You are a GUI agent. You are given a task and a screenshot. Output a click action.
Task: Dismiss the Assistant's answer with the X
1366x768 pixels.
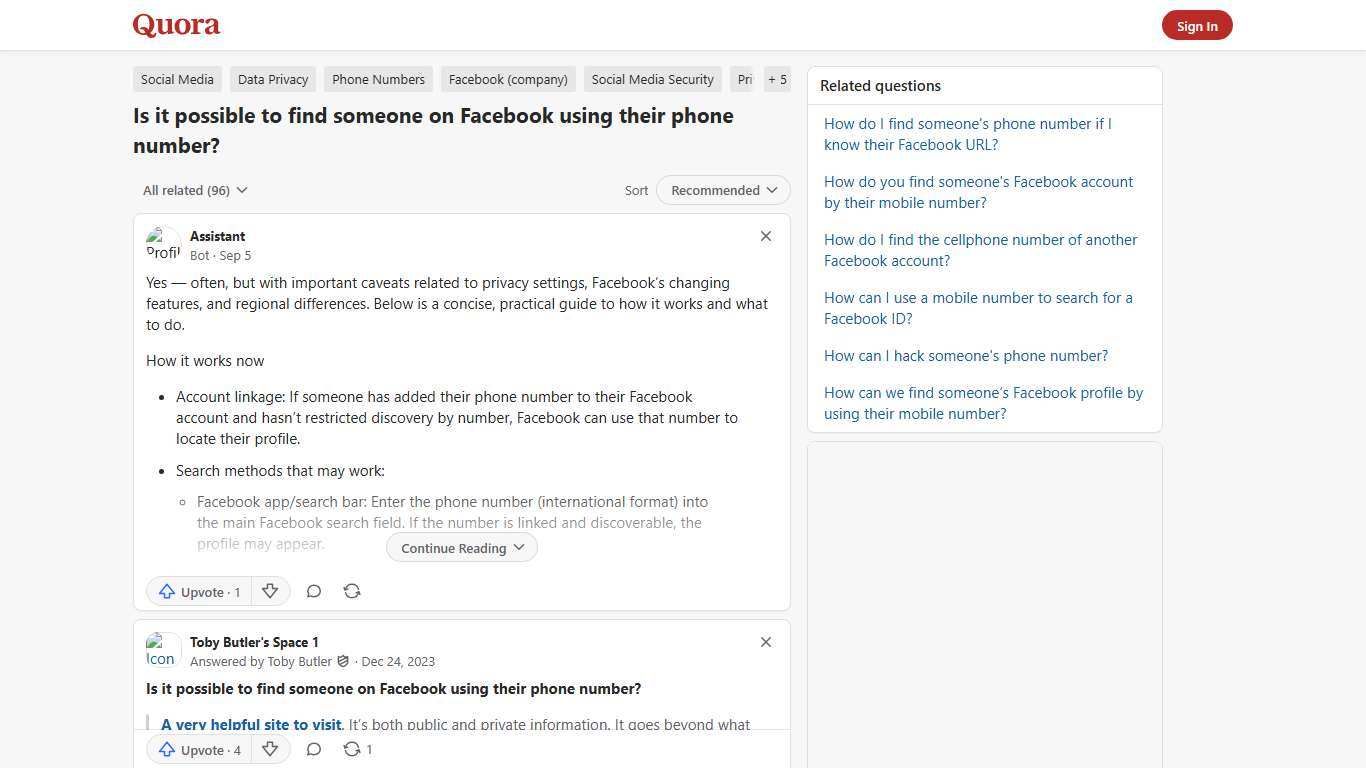(765, 236)
